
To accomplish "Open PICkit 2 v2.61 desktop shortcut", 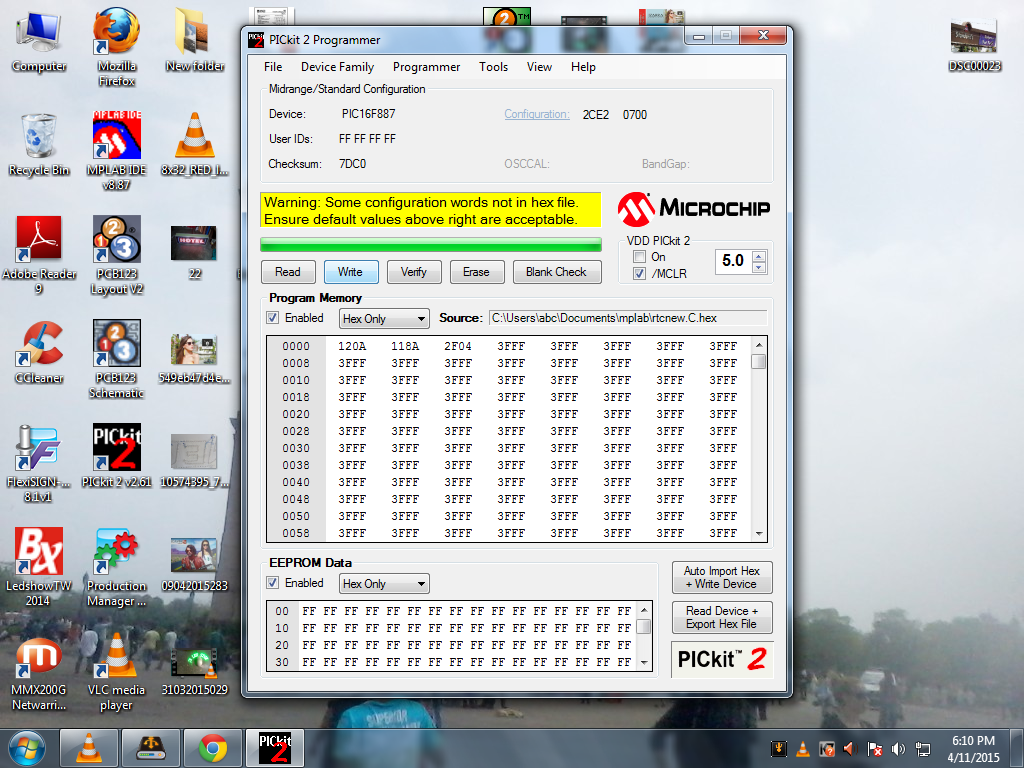I will click(116, 456).
